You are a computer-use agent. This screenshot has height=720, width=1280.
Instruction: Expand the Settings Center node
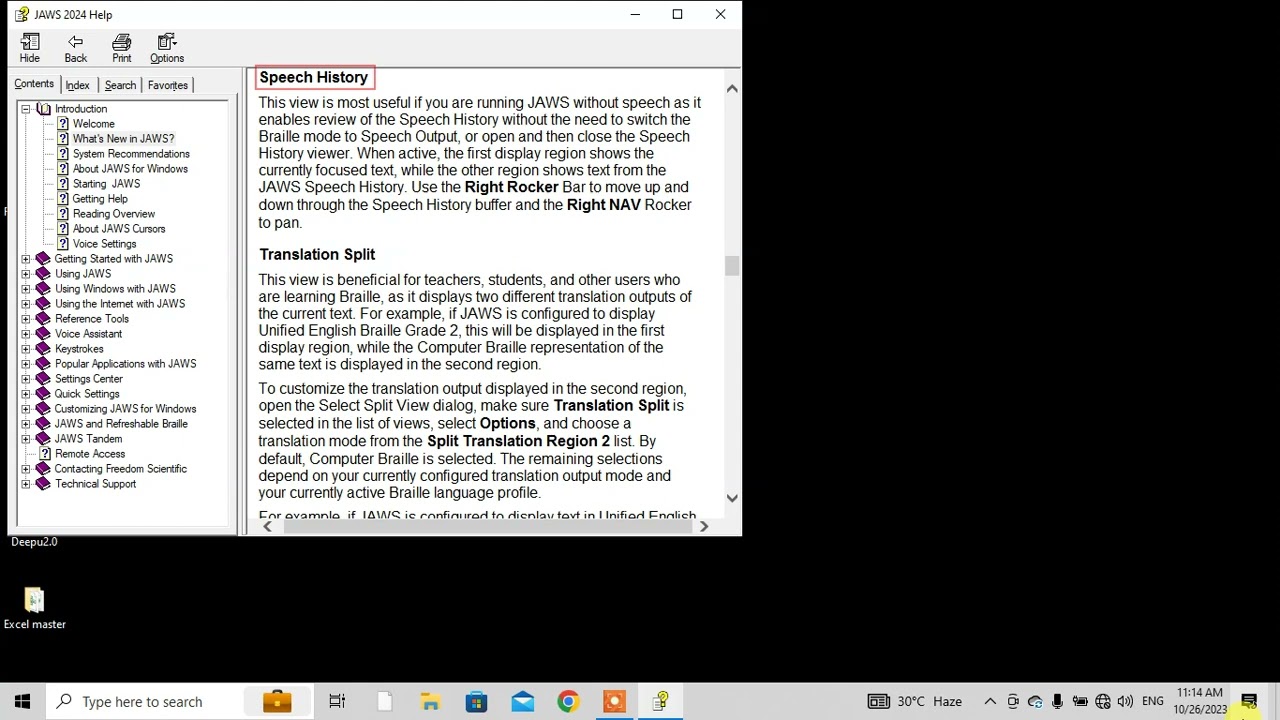click(x=26, y=379)
